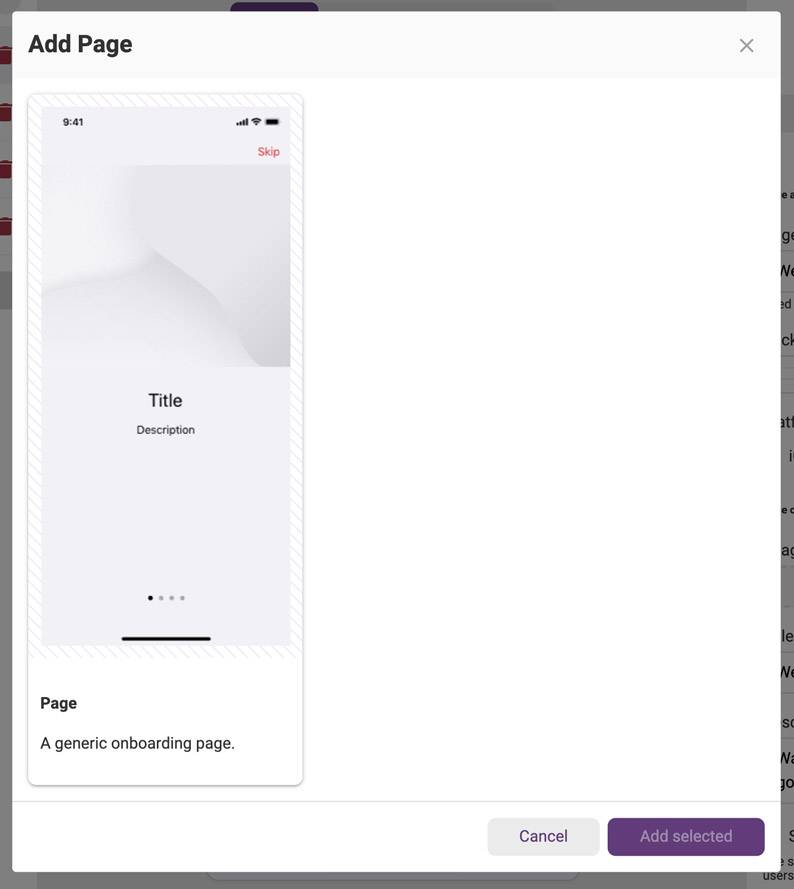Viewport: 794px width, 889px height.
Task: Click the active first pagination dot
Action: tap(150, 598)
